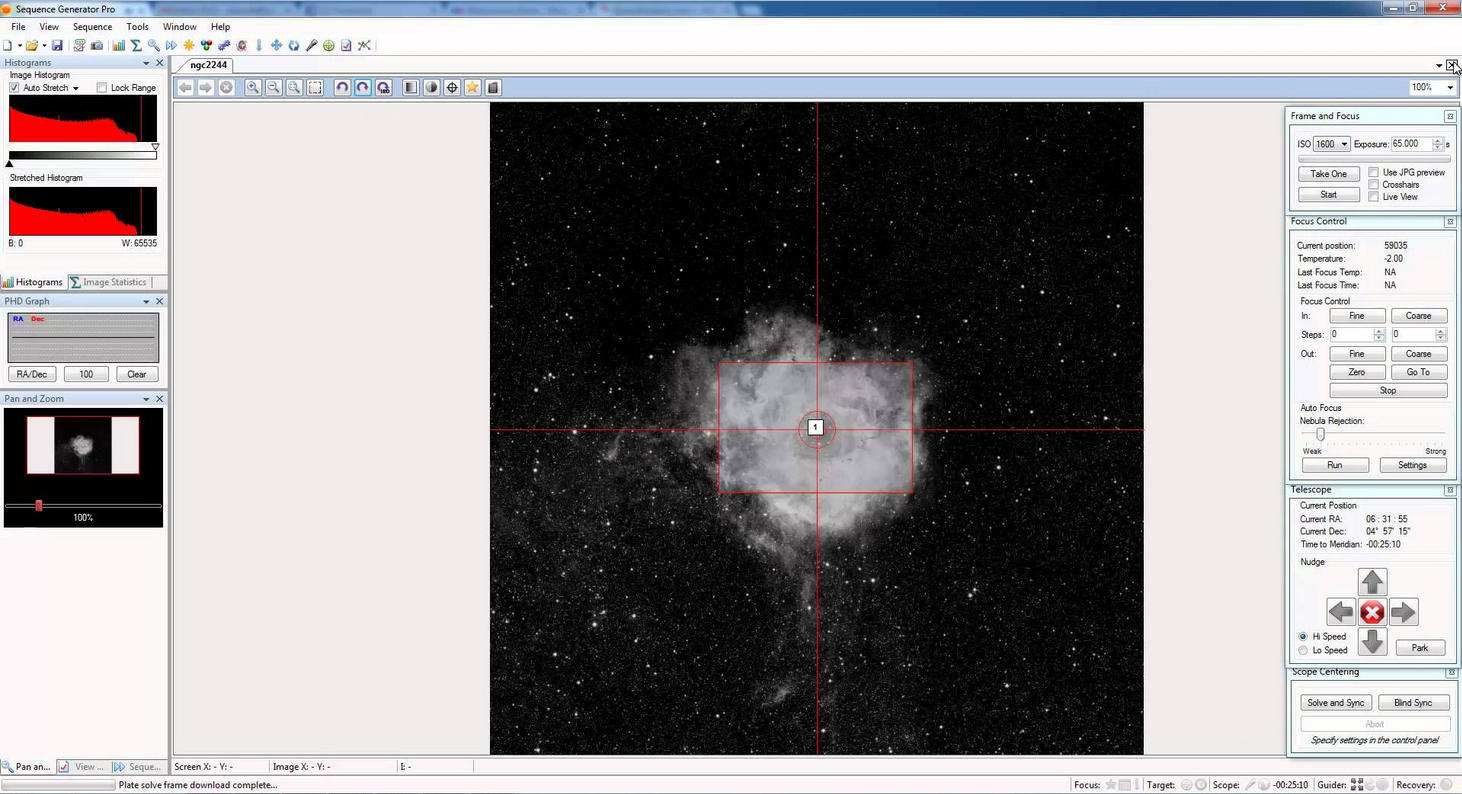This screenshot has width=1462, height=794.
Task: Click the invert half-circle icon
Action: [x=431, y=87]
